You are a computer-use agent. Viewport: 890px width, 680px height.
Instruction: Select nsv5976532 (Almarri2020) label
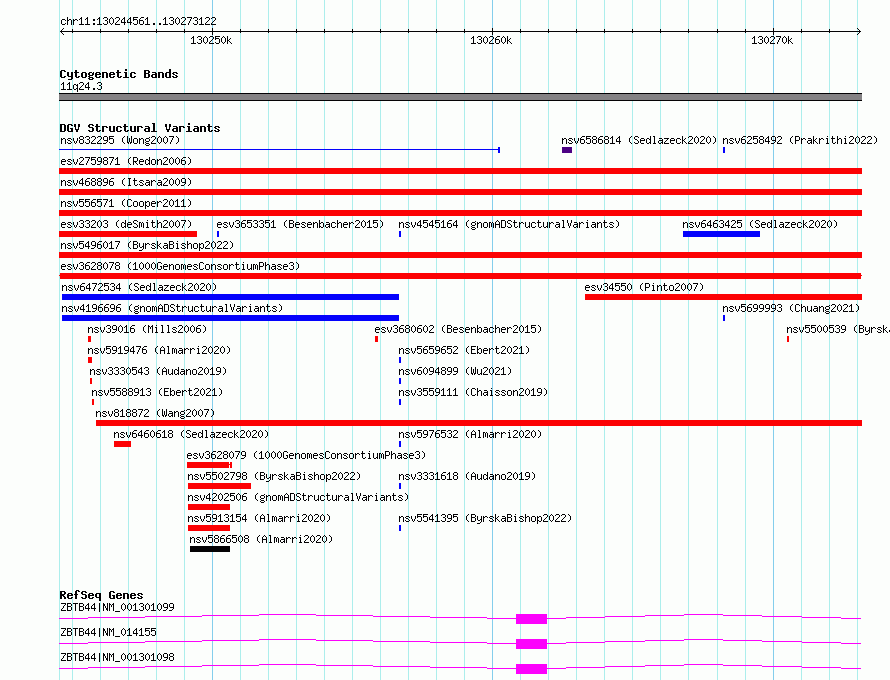(x=470, y=434)
